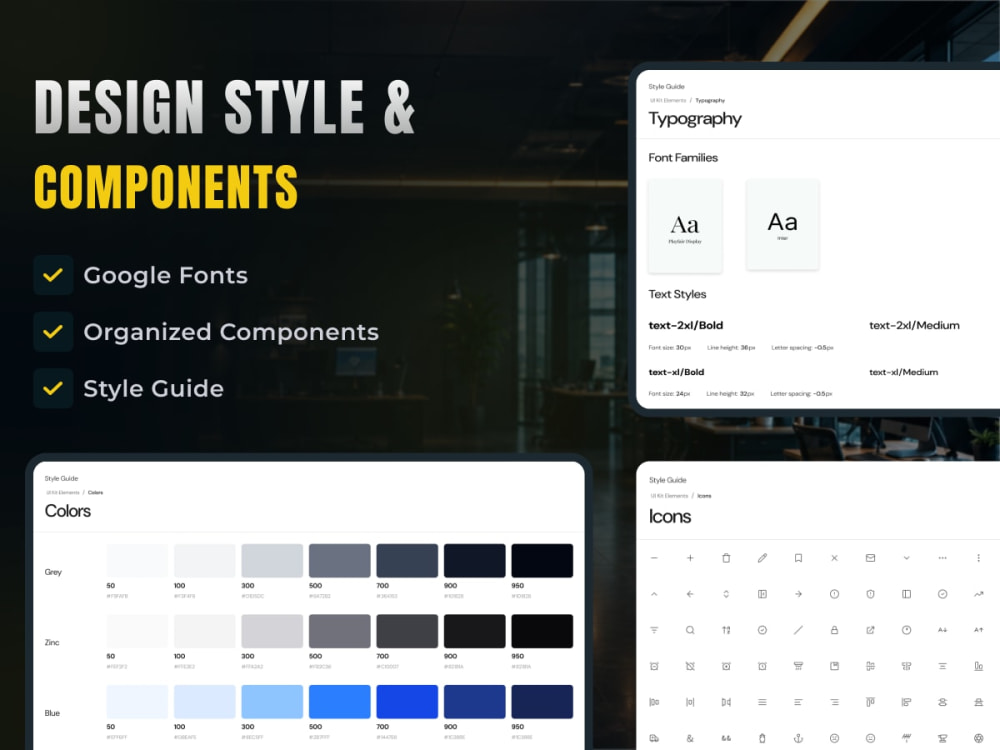Viewport: 1000px width, 750px height.
Task: Click the crossed-out alarm clock icon
Action: (x=690, y=666)
